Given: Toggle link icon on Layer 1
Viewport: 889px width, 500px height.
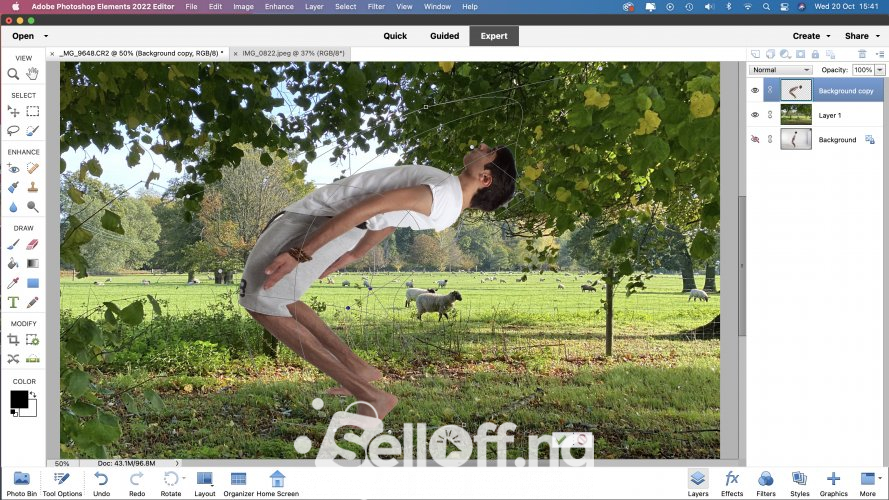Looking at the screenshot, I should pyautogui.click(x=770, y=115).
